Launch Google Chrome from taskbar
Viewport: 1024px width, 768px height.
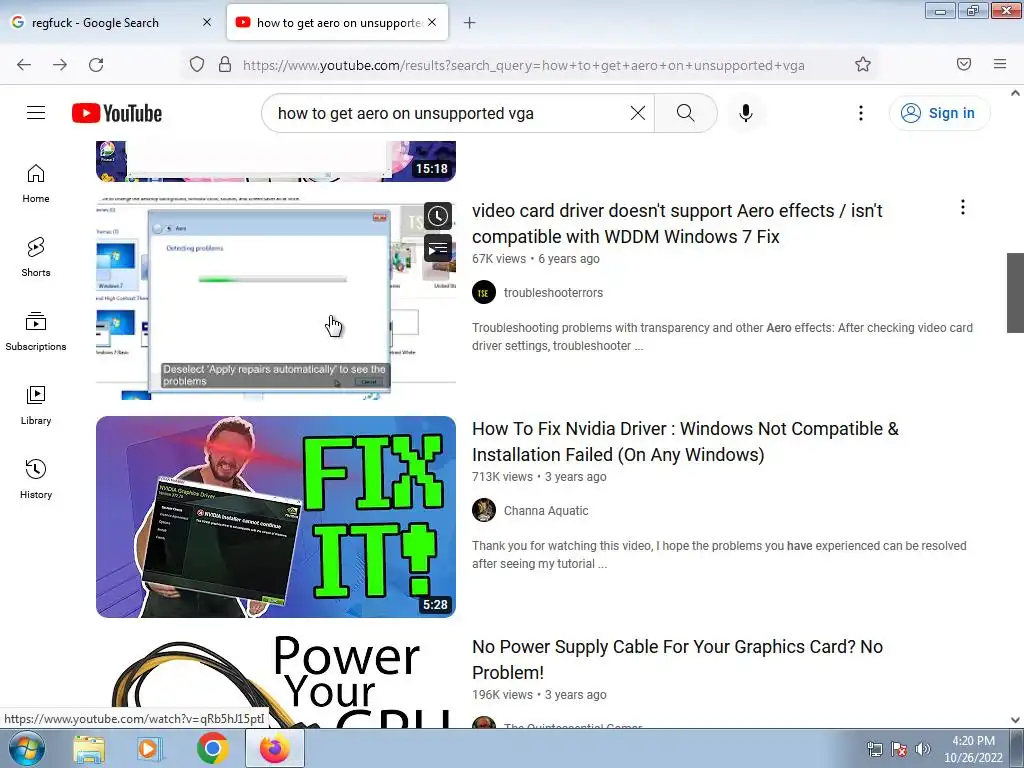click(x=212, y=748)
